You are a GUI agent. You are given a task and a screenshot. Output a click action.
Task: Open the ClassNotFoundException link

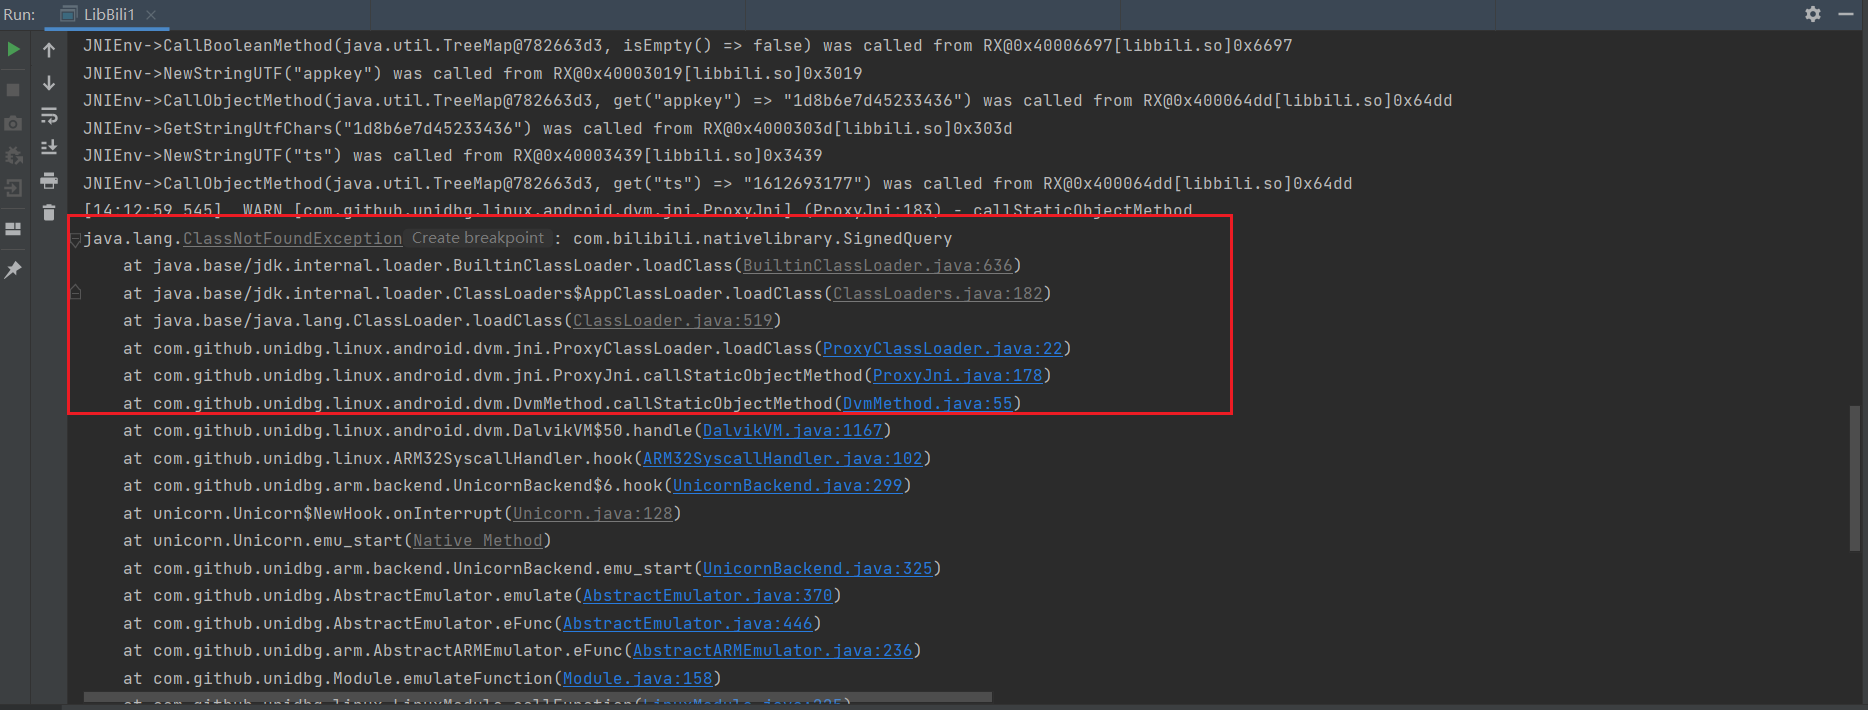tap(292, 238)
